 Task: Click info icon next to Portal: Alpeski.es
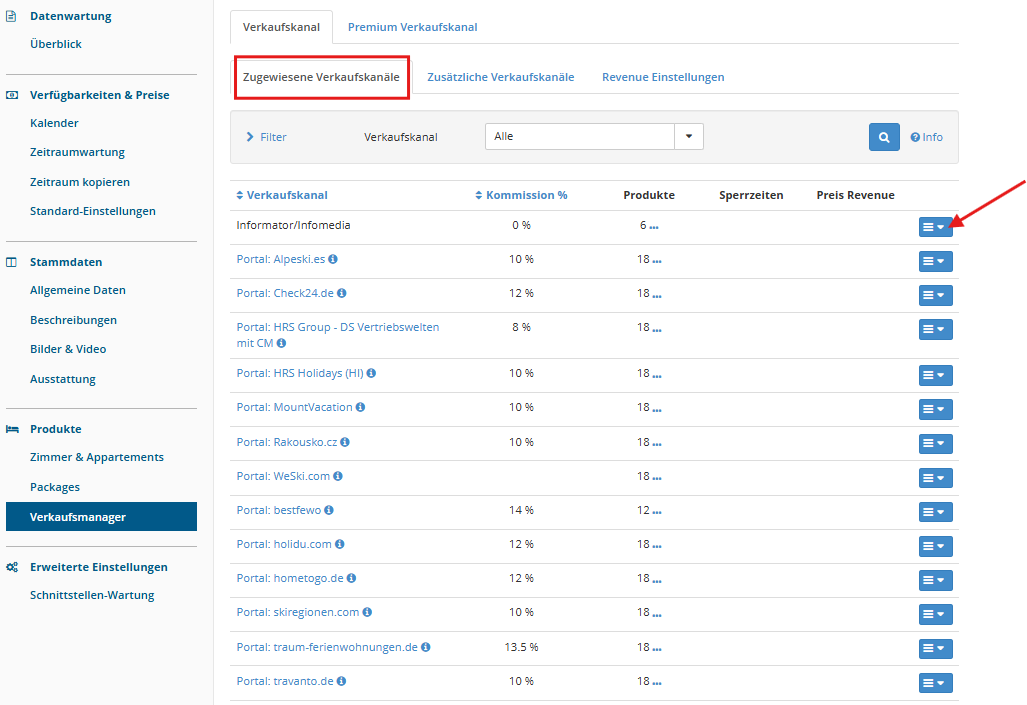[333, 259]
